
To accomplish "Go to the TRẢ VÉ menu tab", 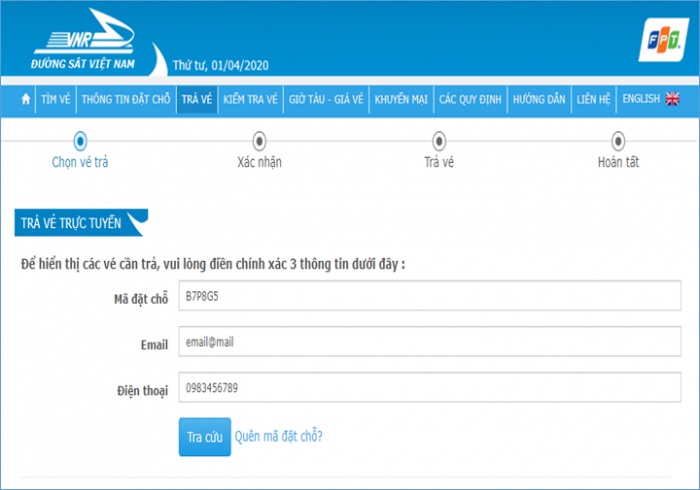I will coord(196,100).
